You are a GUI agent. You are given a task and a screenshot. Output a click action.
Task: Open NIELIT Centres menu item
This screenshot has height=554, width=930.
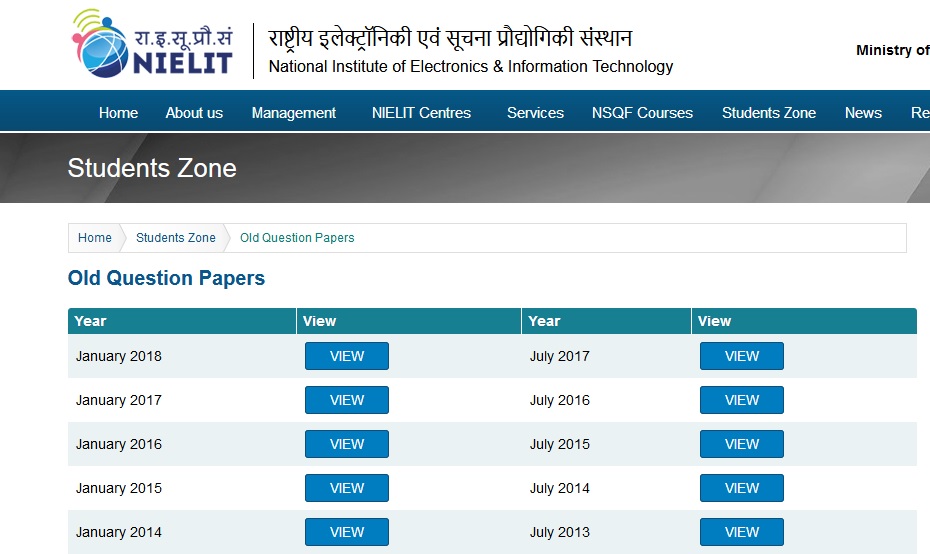421,113
